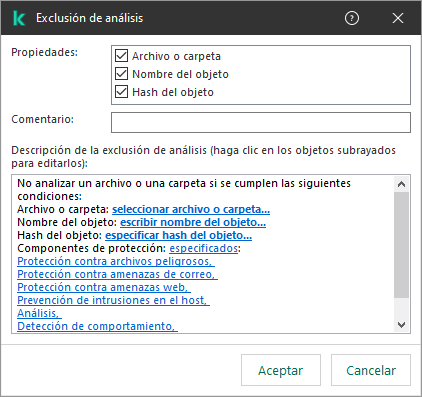
Task: Open help with the question mark icon
Action: pos(352,18)
